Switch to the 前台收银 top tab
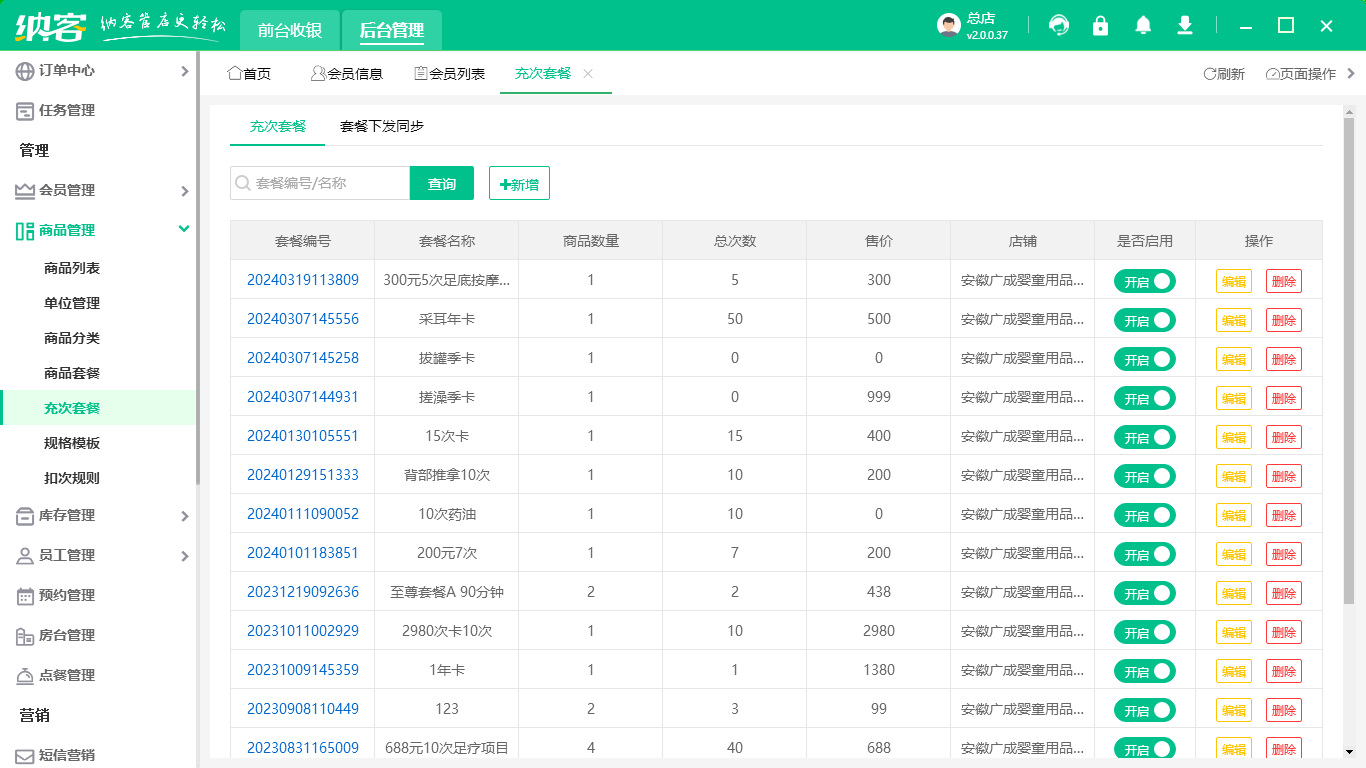The width and height of the screenshot is (1366, 768). click(290, 30)
